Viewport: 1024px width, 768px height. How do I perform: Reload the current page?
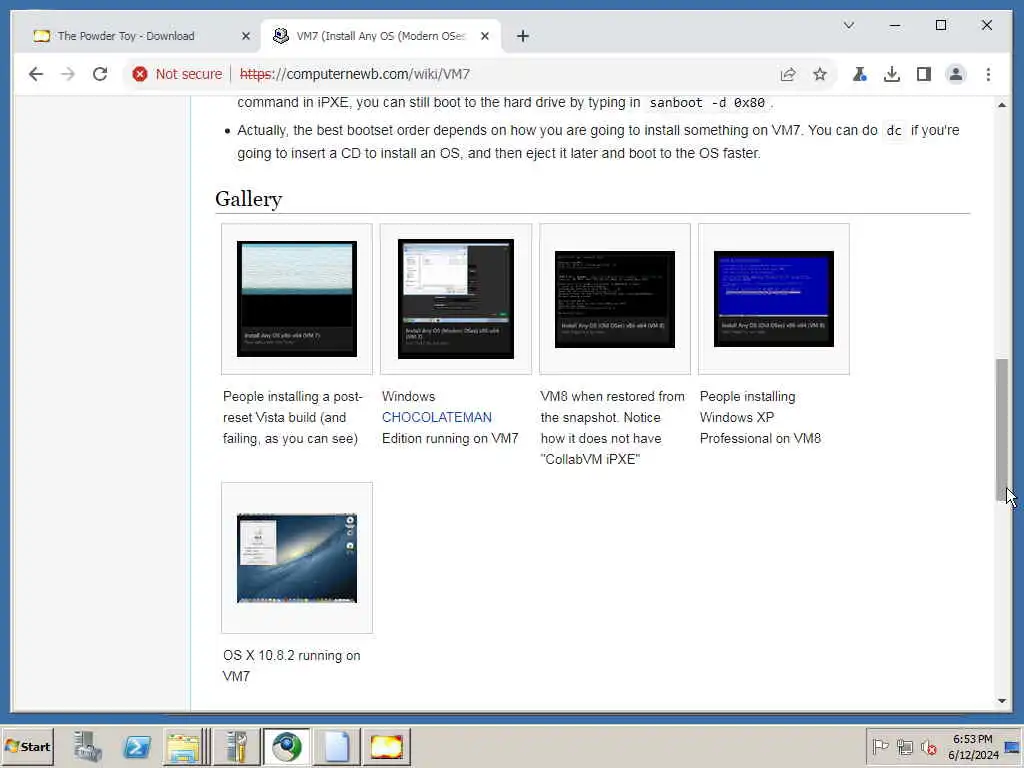100,74
